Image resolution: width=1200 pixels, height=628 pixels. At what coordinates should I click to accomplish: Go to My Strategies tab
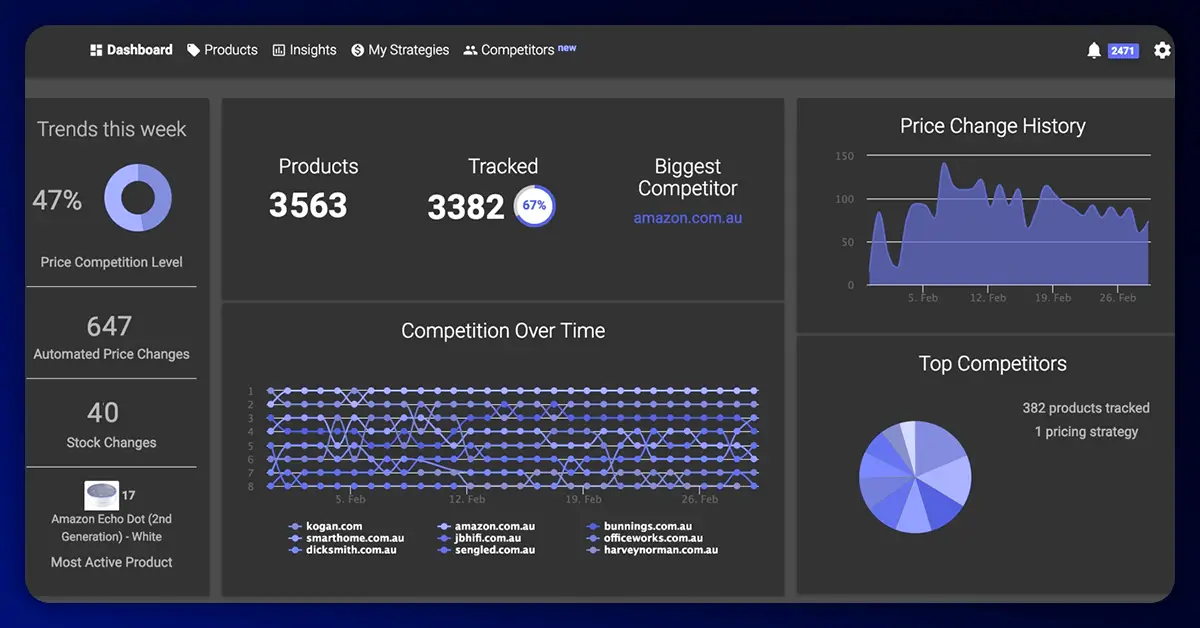tap(400, 50)
